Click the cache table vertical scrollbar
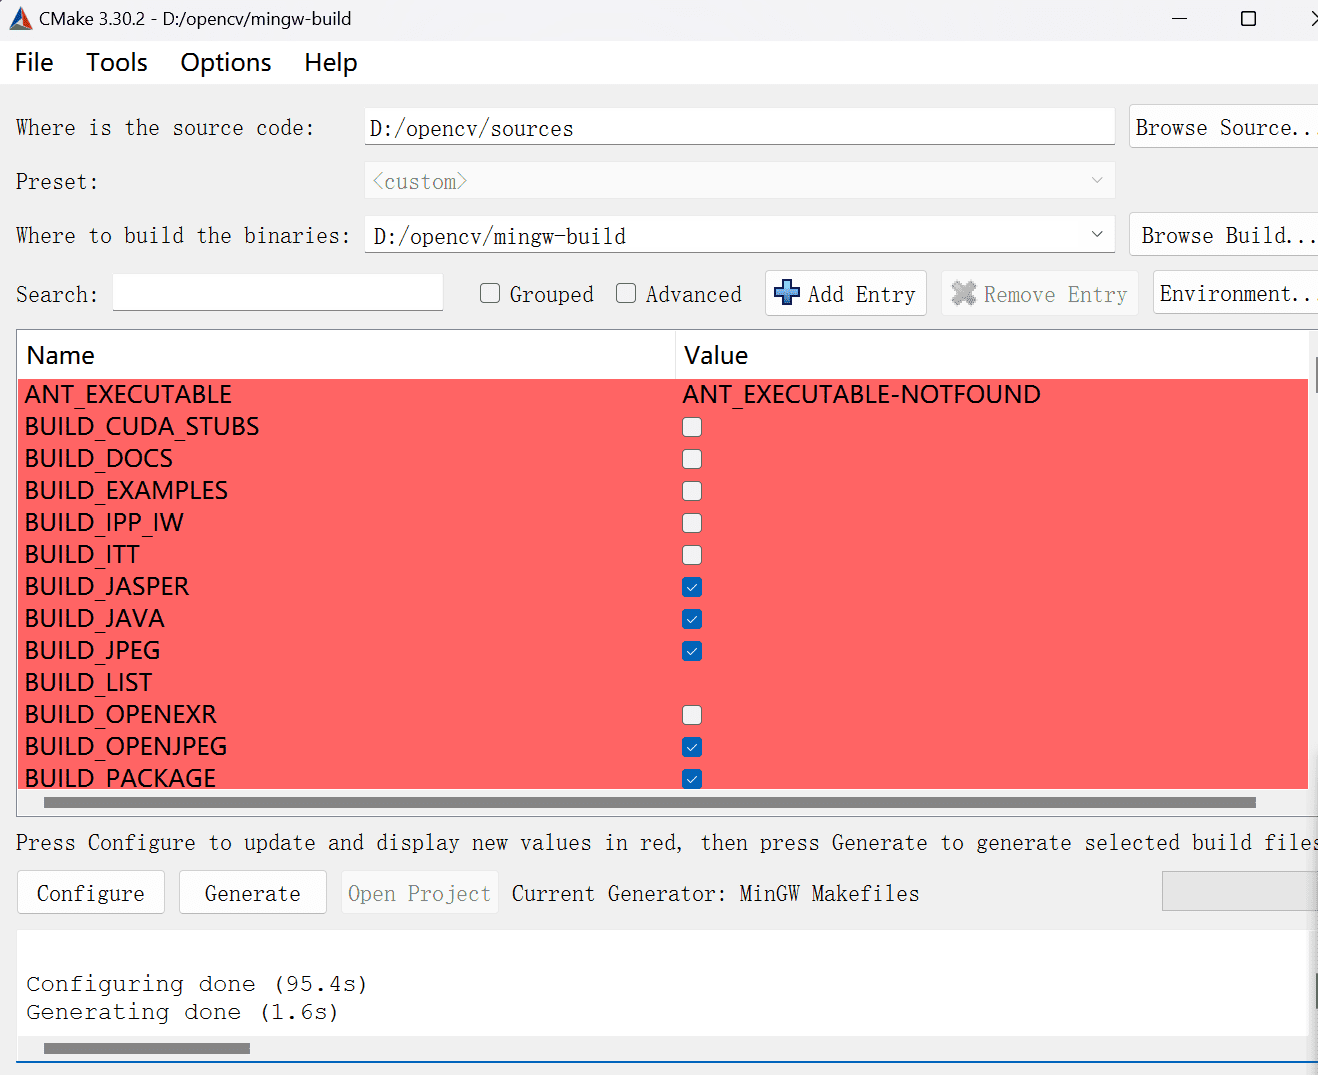Screen dimensions: 1318x1075 pyautogui.click(x=1314, y=375)
